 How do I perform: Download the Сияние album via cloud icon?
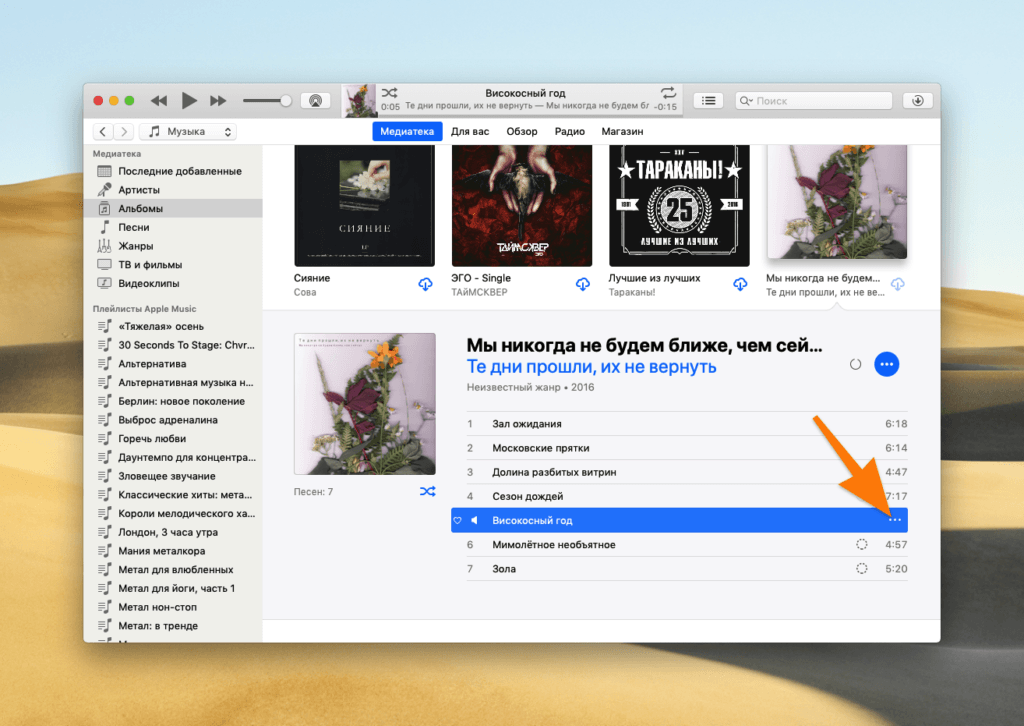click(x=425, y=285)
